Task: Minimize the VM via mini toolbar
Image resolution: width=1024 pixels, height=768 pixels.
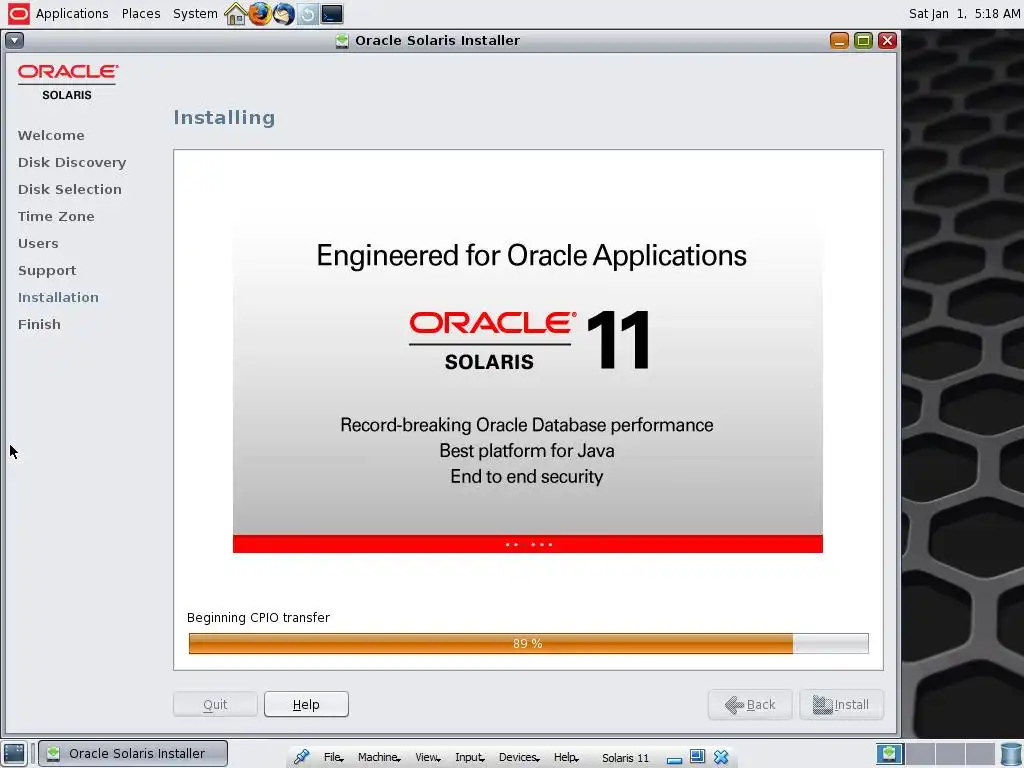Action: (x=675, y=758)
